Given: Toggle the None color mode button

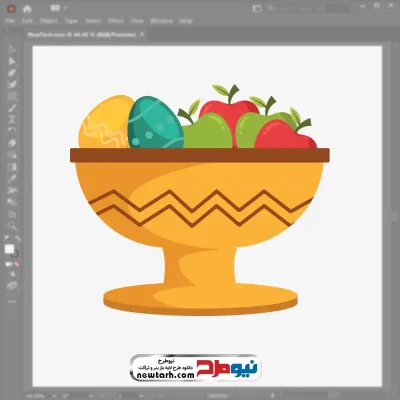Looking at the screenshot, I should tap(16, 264).
